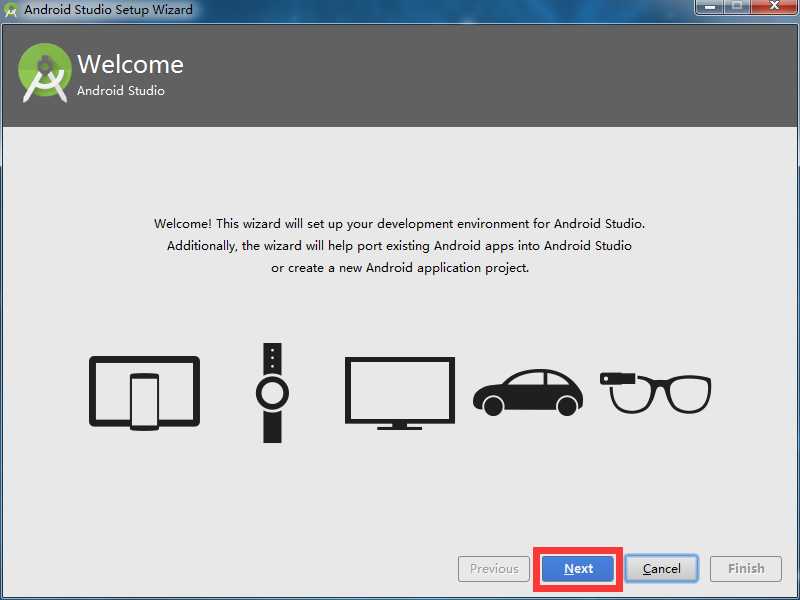
Task: Click the Glass eyewear icon
Action: point(656,393)
